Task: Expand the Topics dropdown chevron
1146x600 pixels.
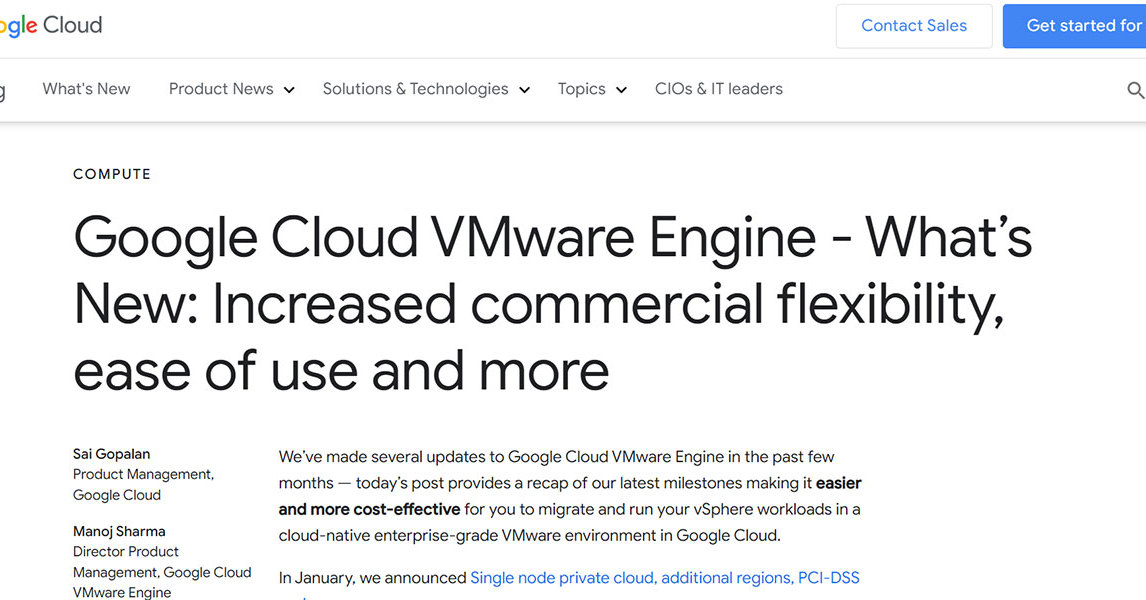Action: click(621, 90)
